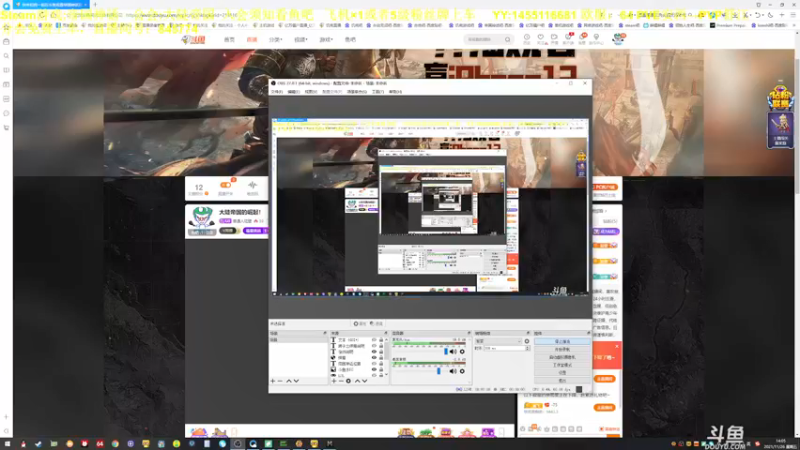The height and width of the screenshot is (450, 800).
Task: Open the Douyu followed heart icon
Action: (541, 38)
